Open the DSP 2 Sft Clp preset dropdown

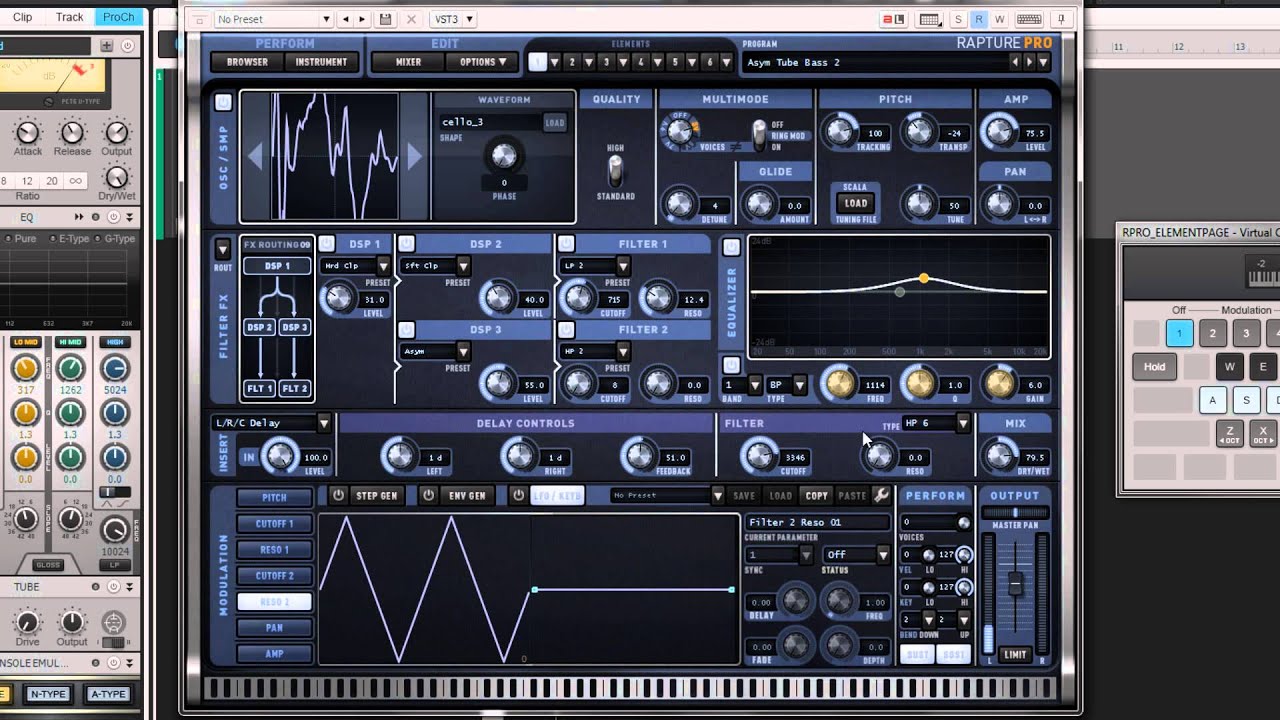(435, 266)
